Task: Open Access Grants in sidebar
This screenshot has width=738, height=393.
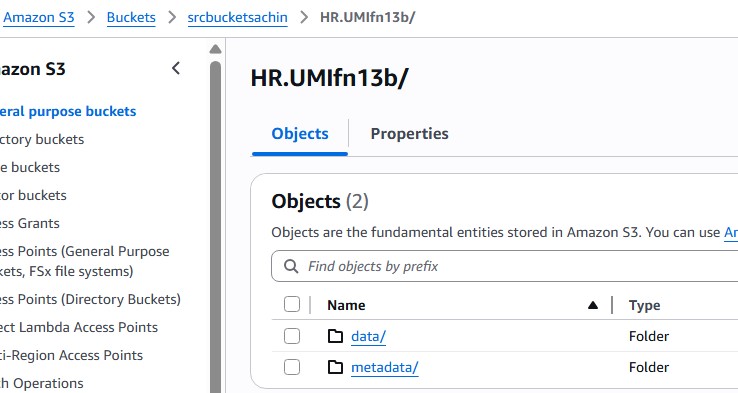Action: click(x=30, y=223)
